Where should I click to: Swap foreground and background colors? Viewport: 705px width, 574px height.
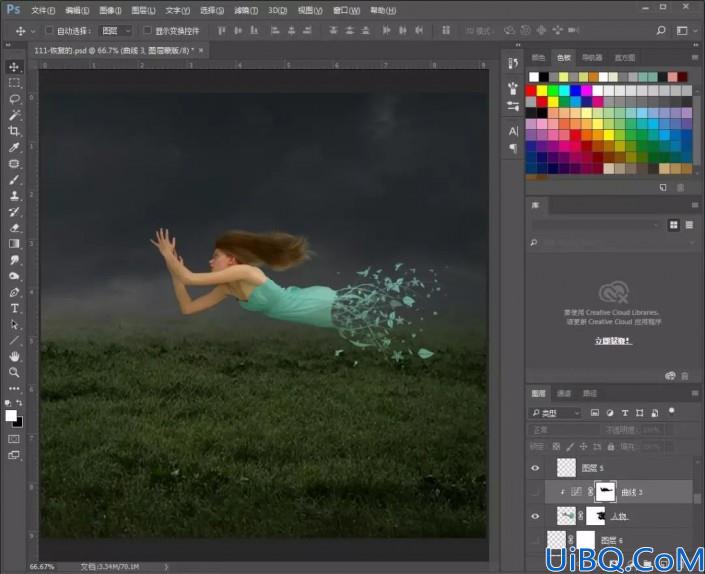click(19, 403)
